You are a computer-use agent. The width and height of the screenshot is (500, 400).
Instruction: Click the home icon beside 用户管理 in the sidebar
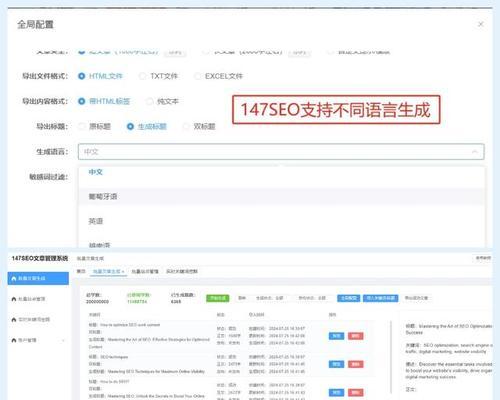pyautogui.click(x=14, y=340)
